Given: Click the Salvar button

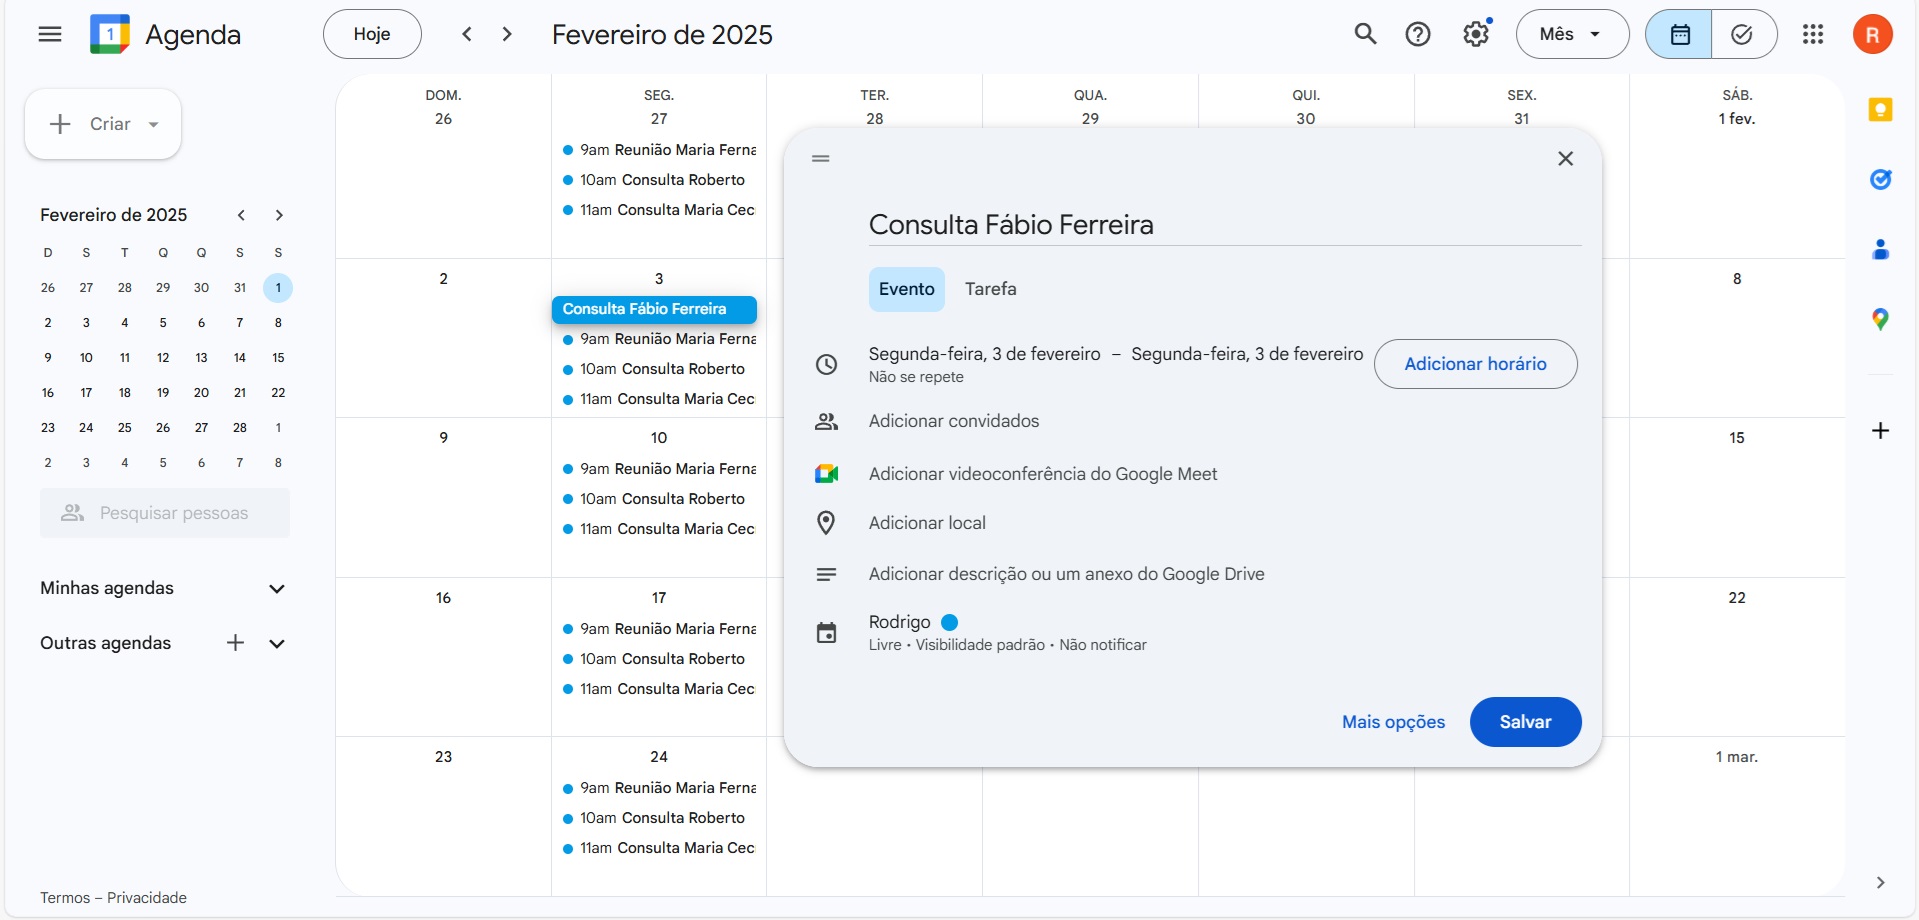Looking at the screenshot, I should [x=1525, y=722].
